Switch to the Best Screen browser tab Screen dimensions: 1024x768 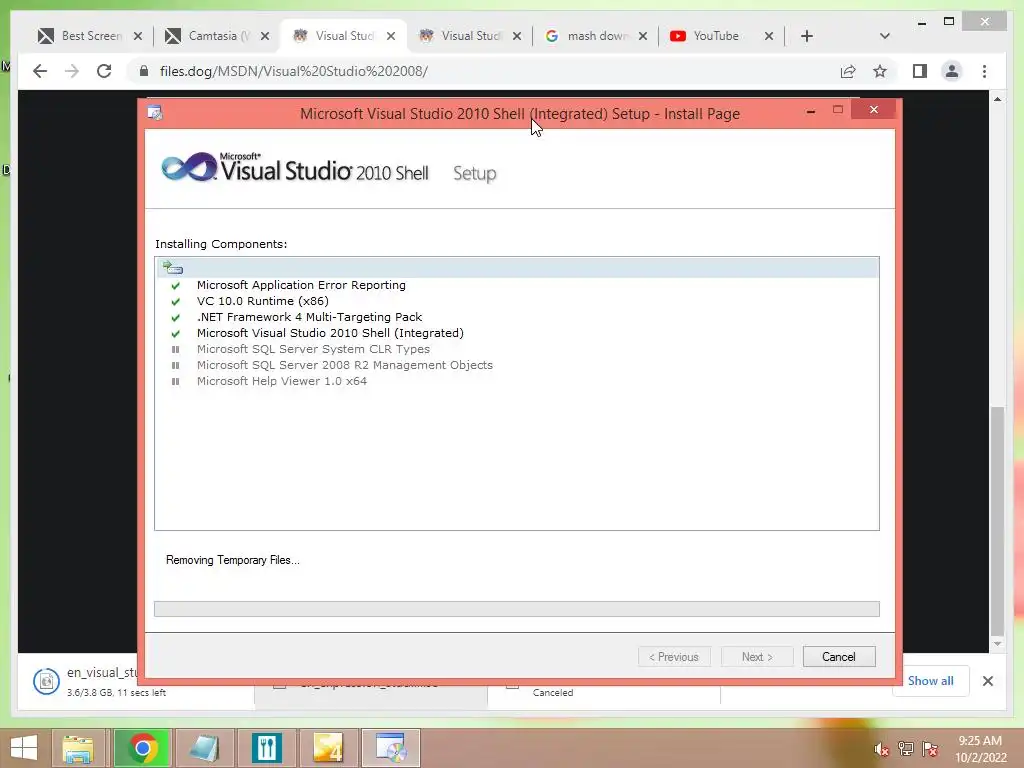pyautogui.click(x=90, y=36)
